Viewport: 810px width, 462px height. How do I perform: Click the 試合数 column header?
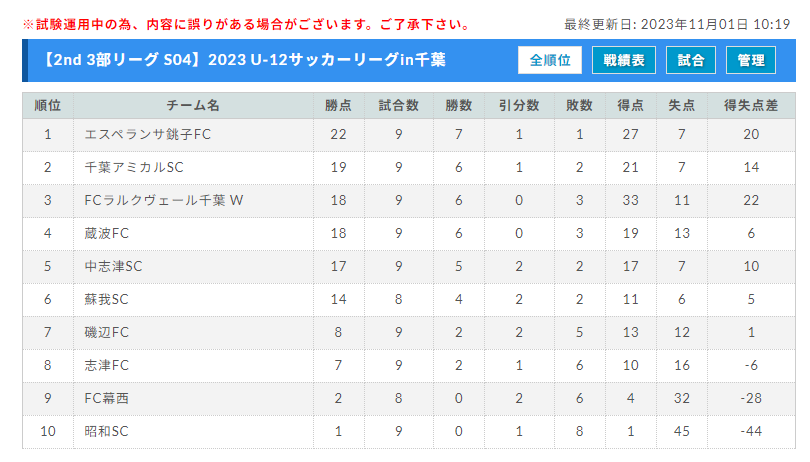click(x=398, y=105)
